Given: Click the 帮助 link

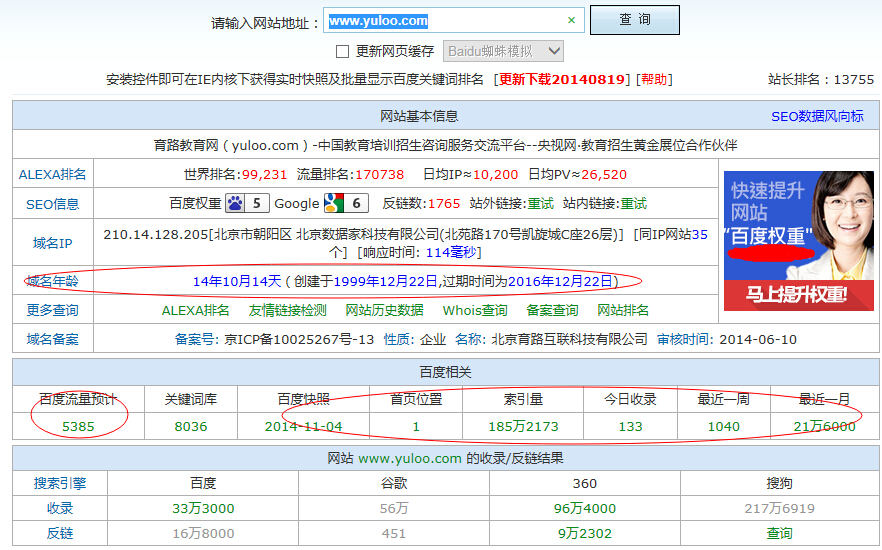Looking at the screenshot, I should pyautogui.click(x=654, y=79).
